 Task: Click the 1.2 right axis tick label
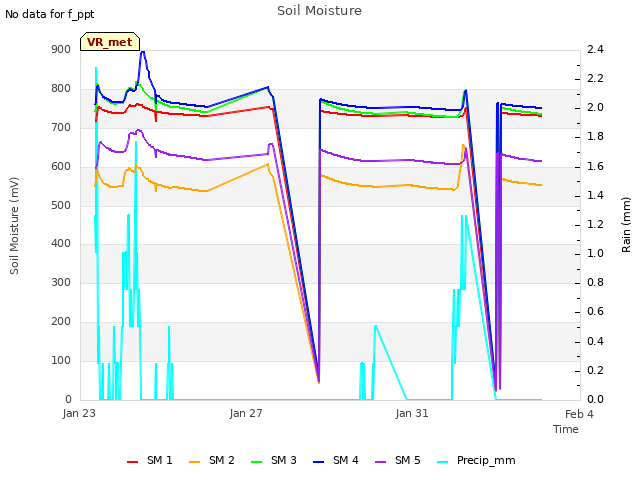point(595,224)
